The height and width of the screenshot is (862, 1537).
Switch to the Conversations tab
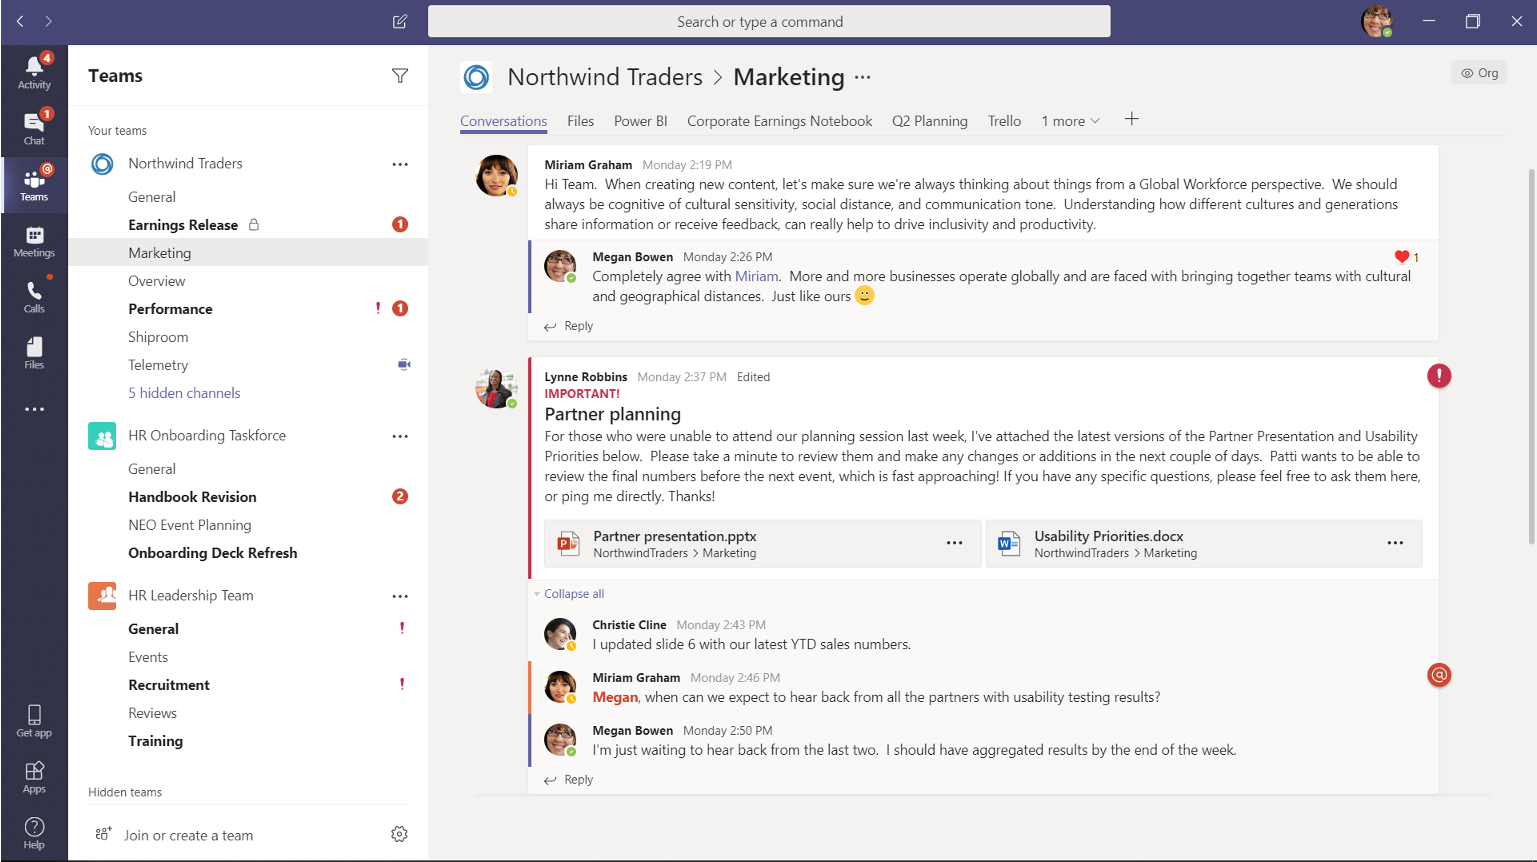coord(504,121)
